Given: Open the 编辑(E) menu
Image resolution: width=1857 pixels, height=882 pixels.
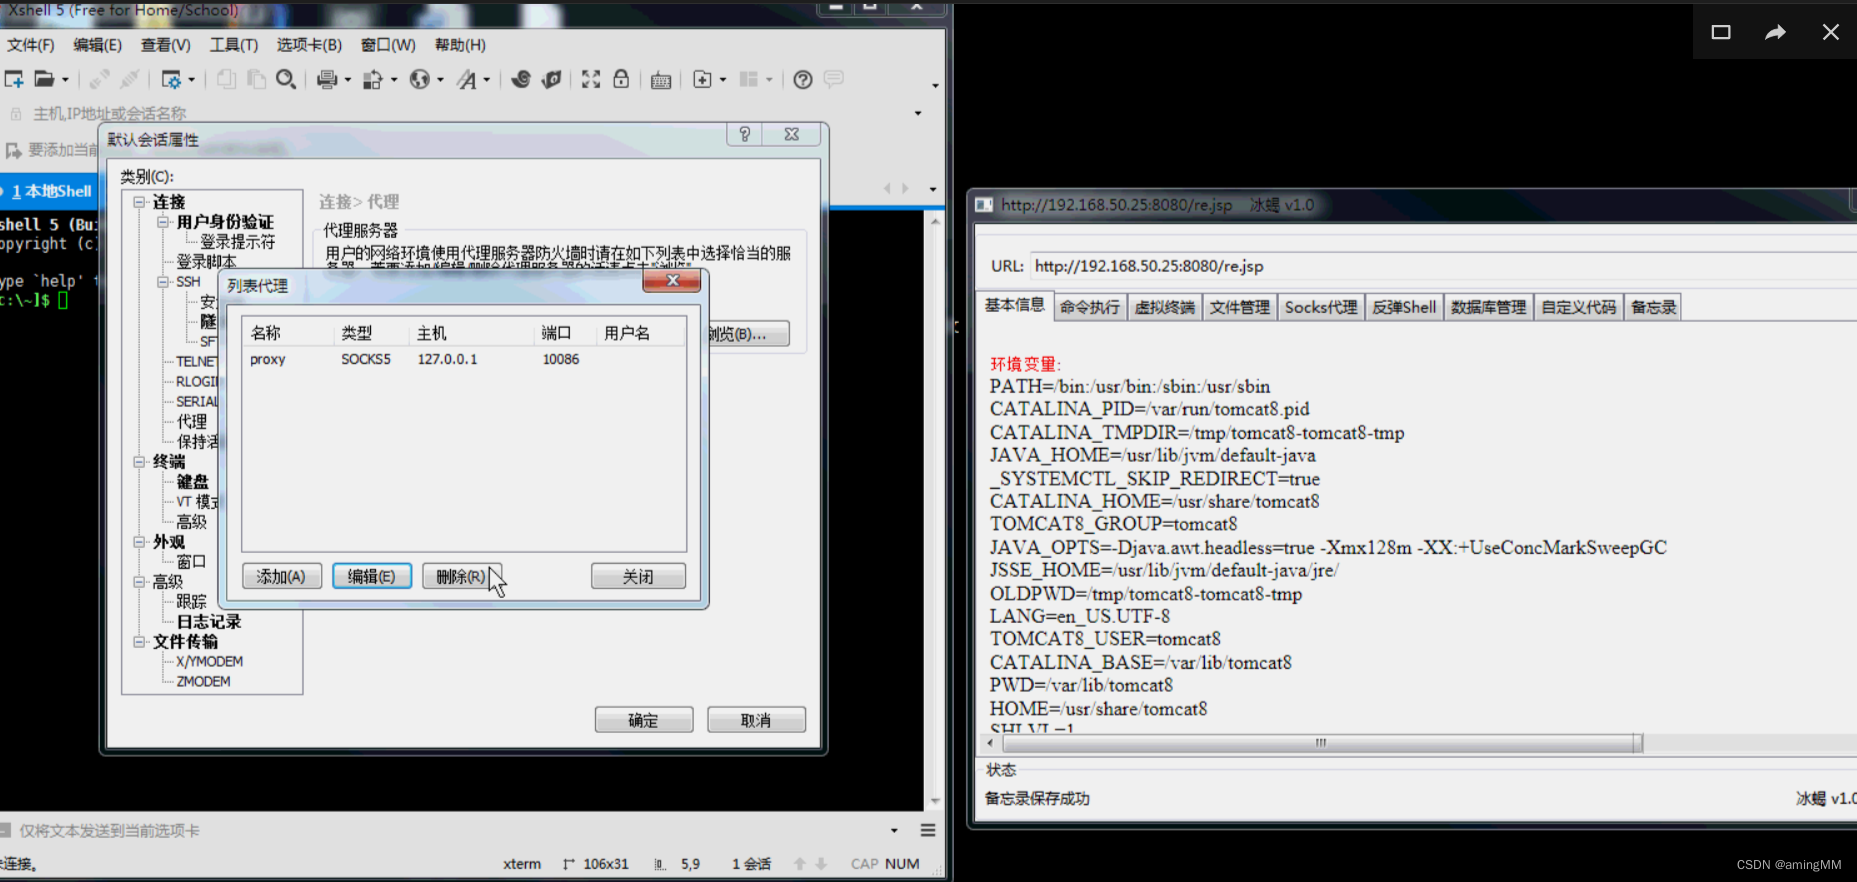Looking at the screenshot, I should [97, 45].
